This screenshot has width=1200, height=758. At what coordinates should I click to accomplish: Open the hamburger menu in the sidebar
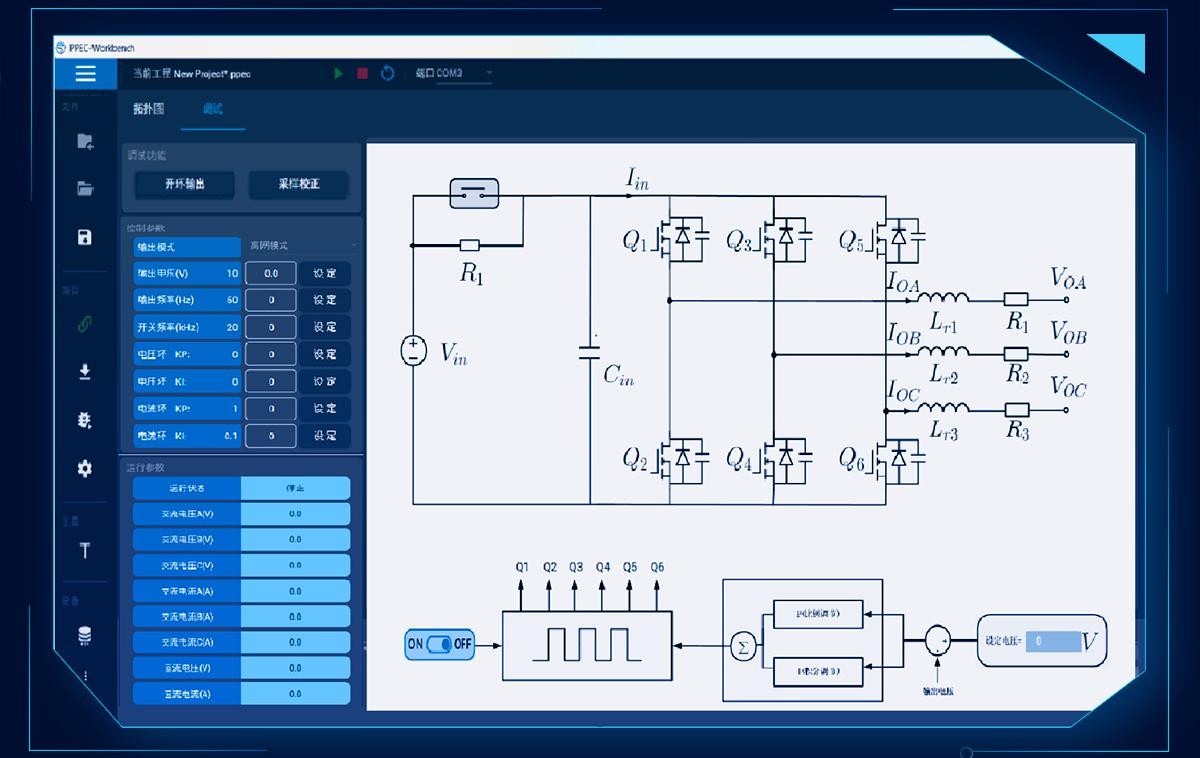pyautogui.click(x=85, y=74)
